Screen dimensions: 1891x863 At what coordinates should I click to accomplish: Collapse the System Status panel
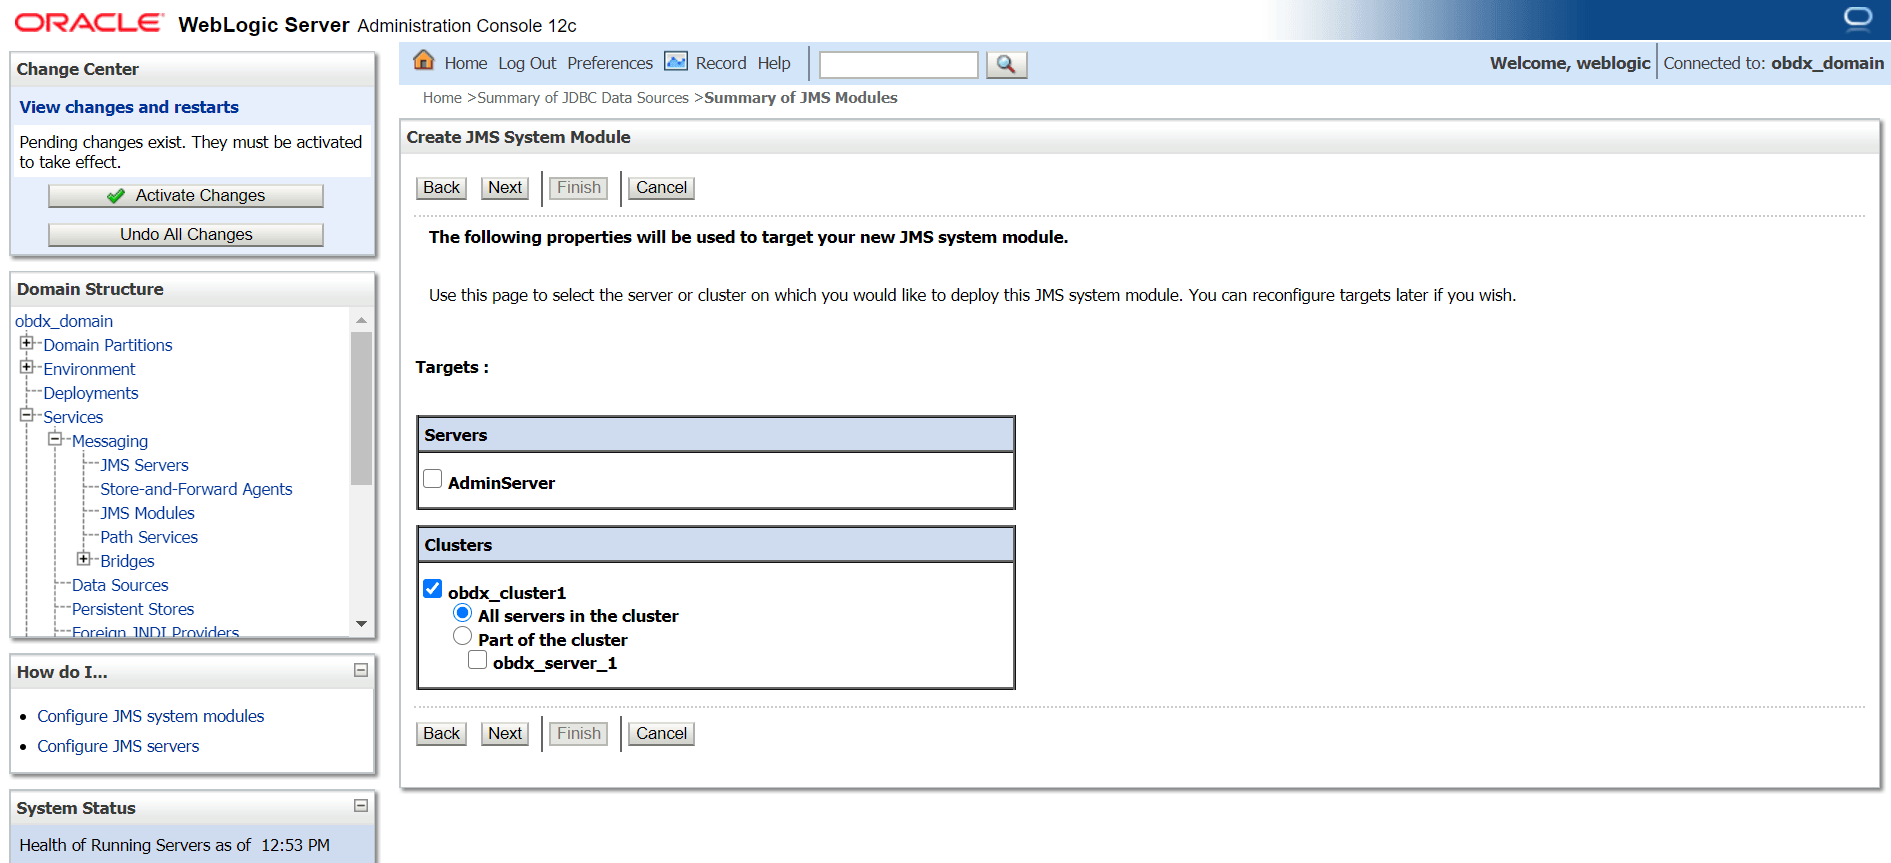[x=361, y=806]
